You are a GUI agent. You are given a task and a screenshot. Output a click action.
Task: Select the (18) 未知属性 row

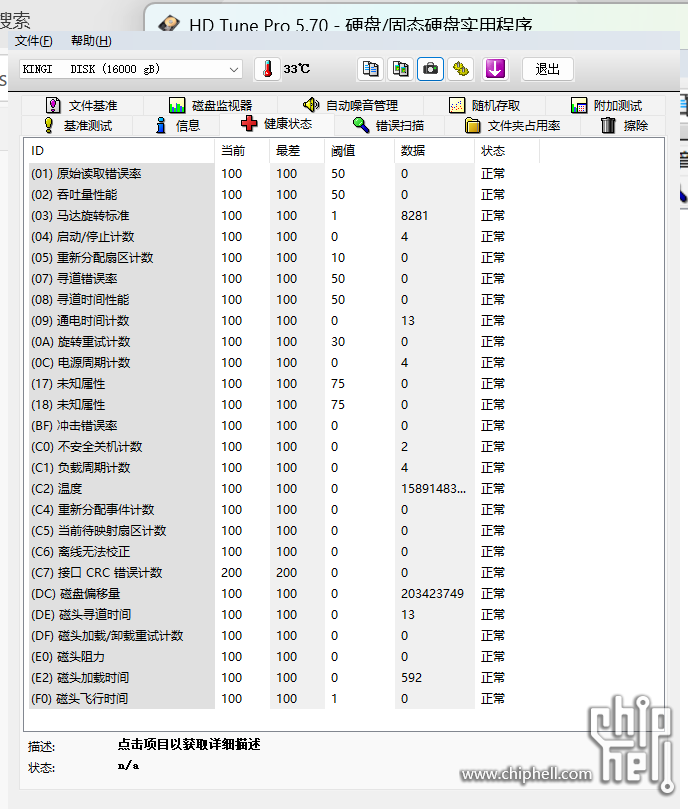coord(284,404)
